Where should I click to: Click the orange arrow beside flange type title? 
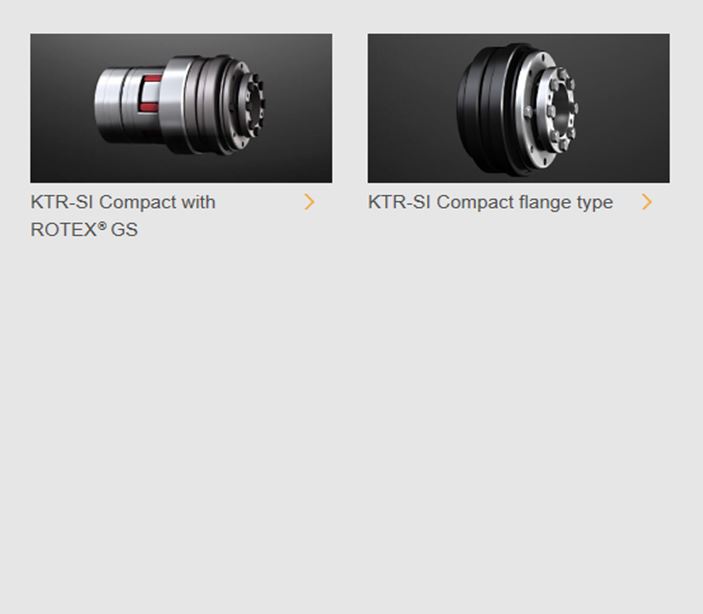pyautogui.click(x=647, y=202)
